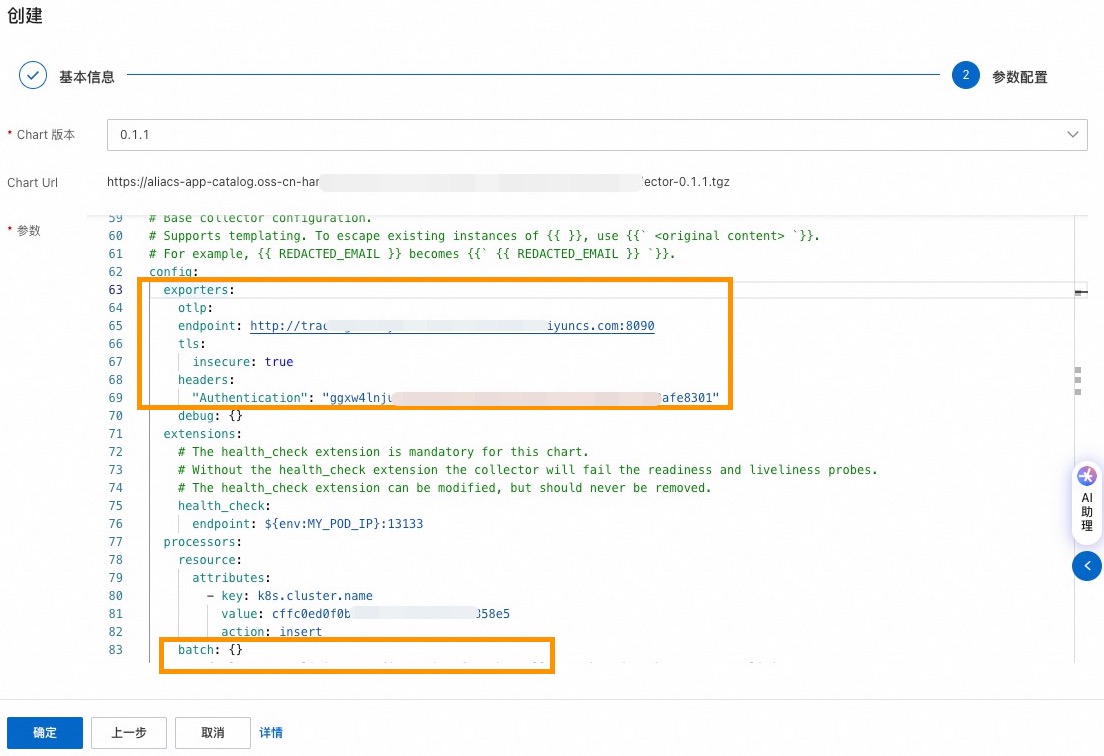Click the 'health_check:' line

point(225,506)
